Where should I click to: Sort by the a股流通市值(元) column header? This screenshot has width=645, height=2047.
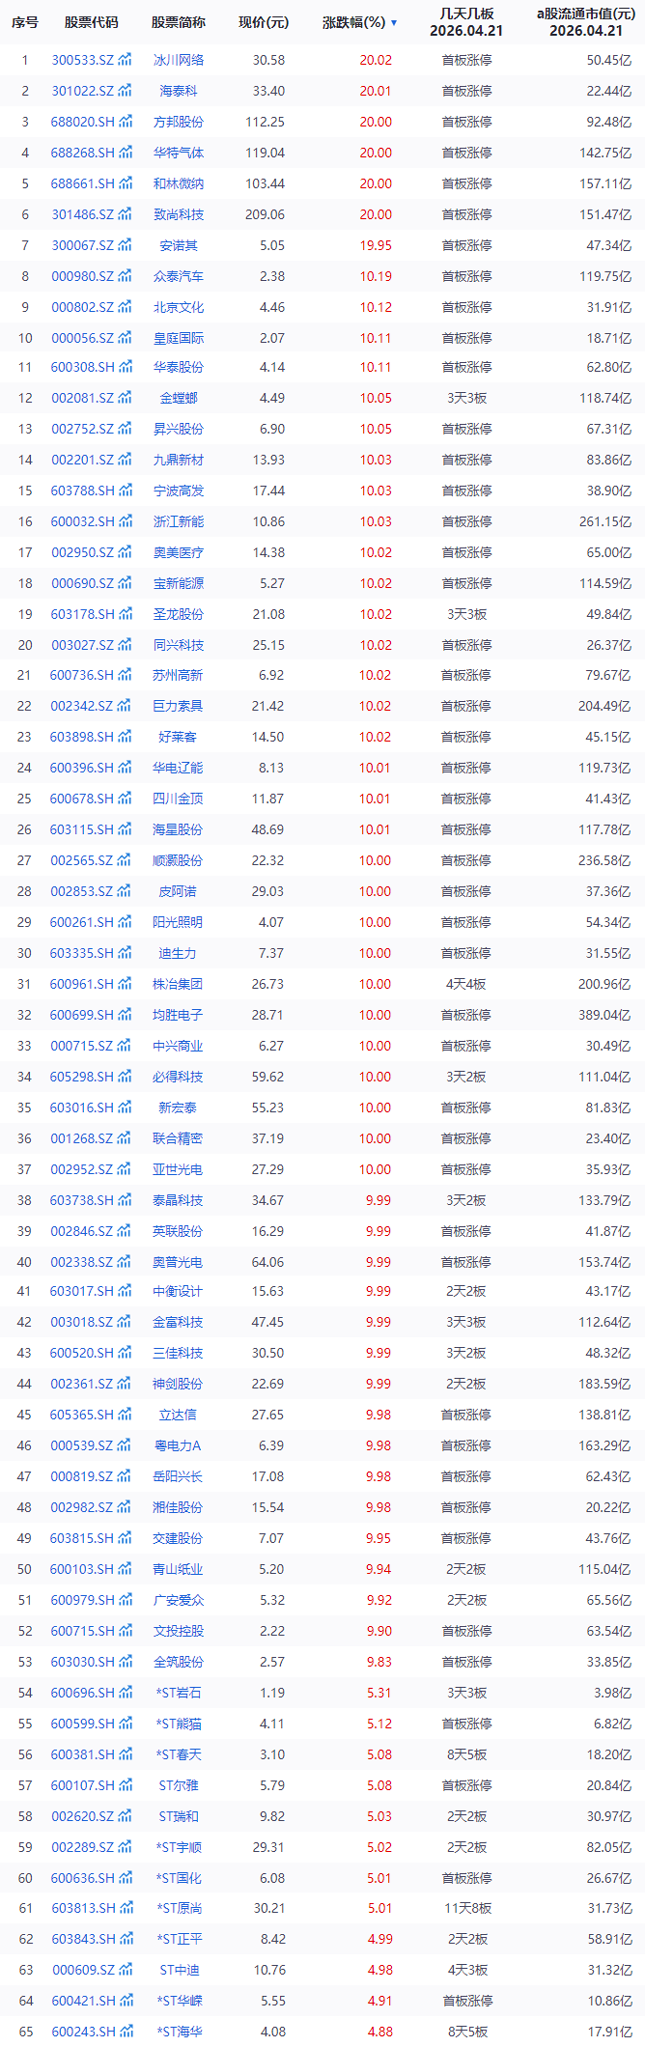click(585, 14)
